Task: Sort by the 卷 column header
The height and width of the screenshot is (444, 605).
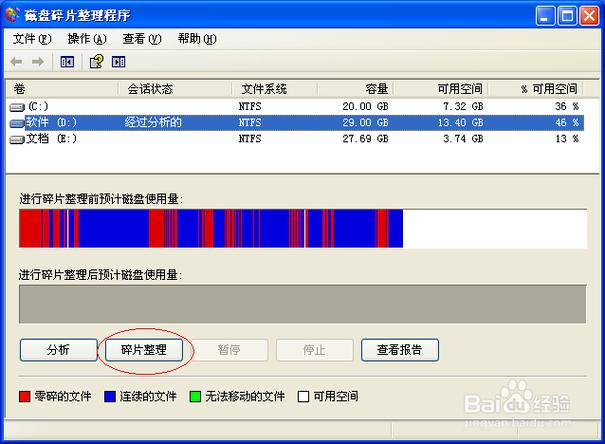Action: (63, 89)
